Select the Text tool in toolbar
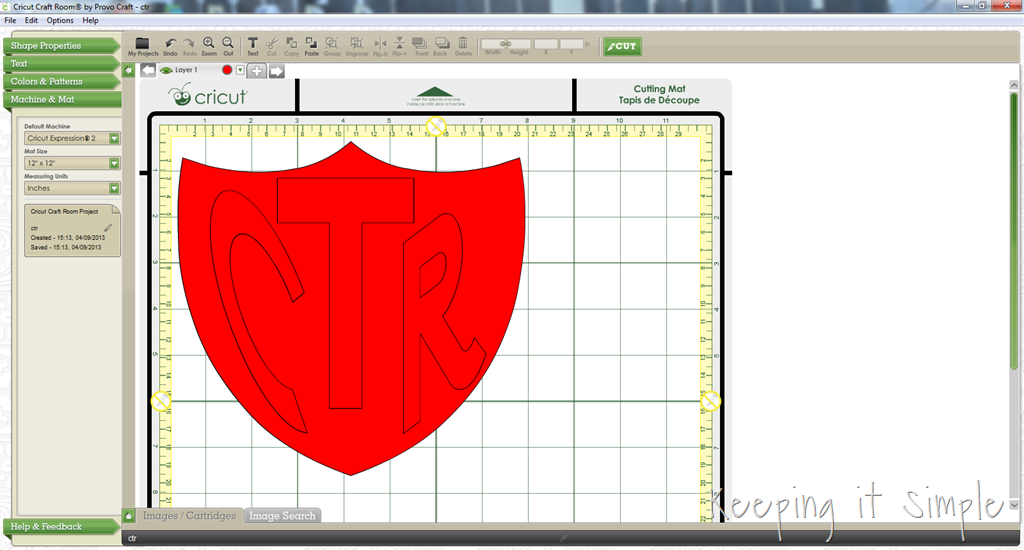This screenshot has height=550, width=1024. pyautogui.click(x=253, y=46)
